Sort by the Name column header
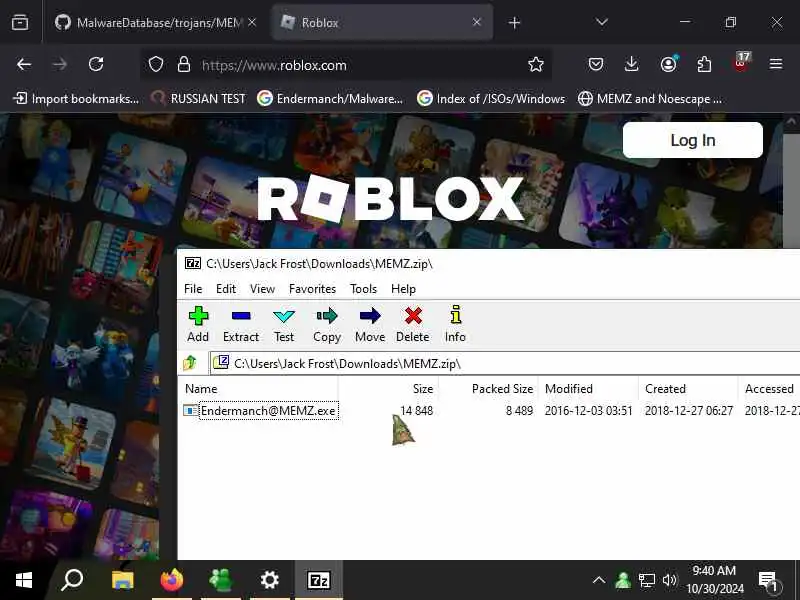The image size is (800, 600). [x=258, y=389]
